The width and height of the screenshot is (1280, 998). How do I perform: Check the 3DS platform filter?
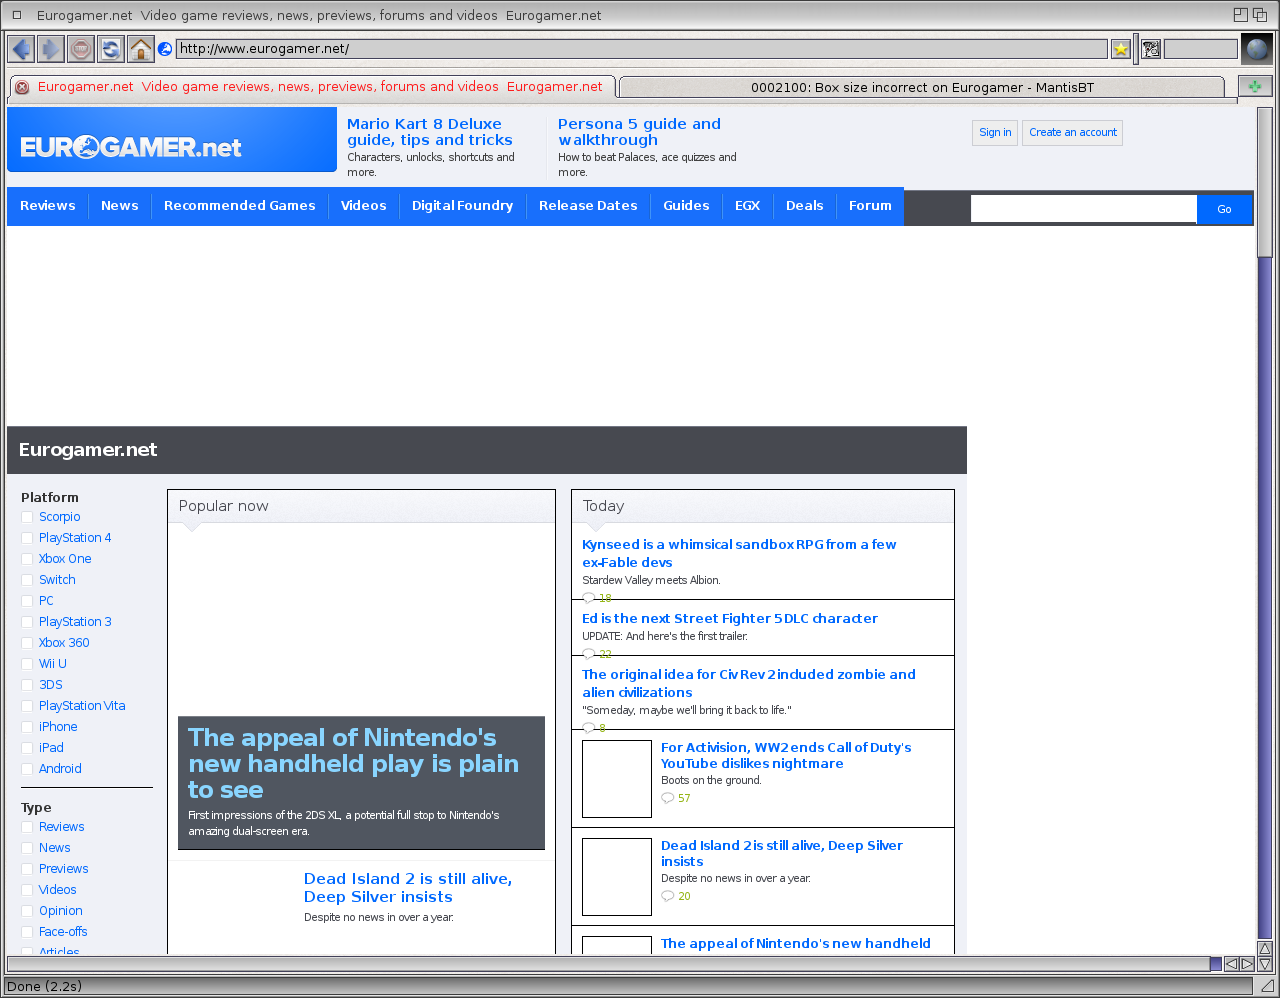(x=27, y=685)
